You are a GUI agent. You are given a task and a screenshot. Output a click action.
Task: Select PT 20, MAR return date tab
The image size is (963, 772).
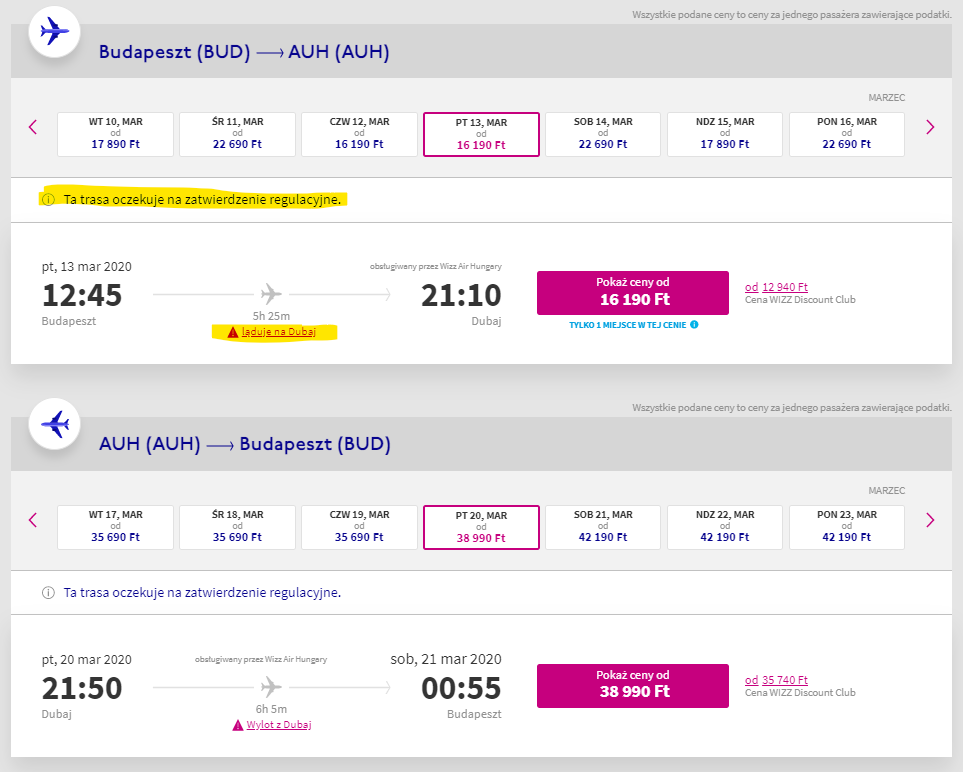(x=482, y=528)
